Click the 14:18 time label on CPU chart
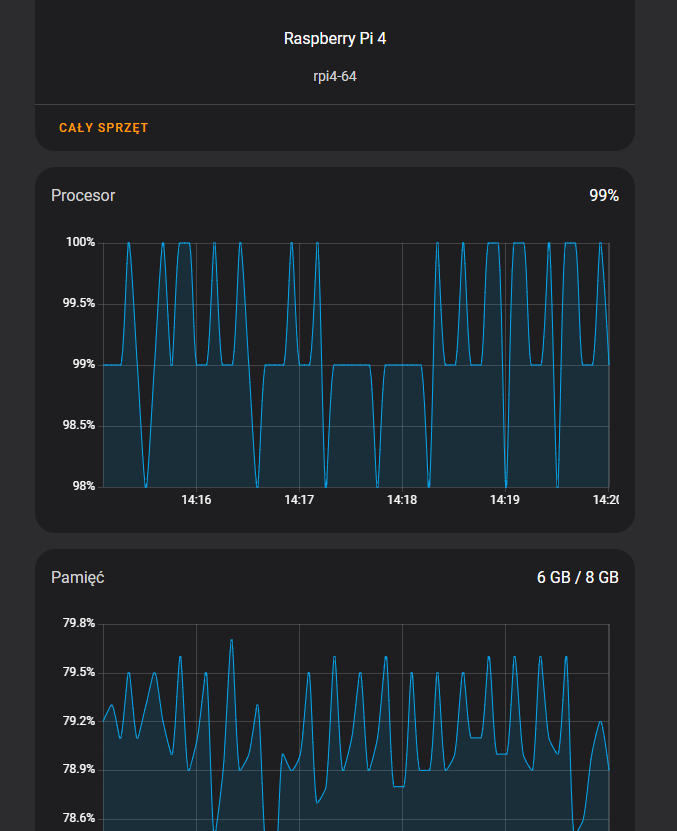Image resolution: width=677 pixels, height=831 pixels. (402, 500)
